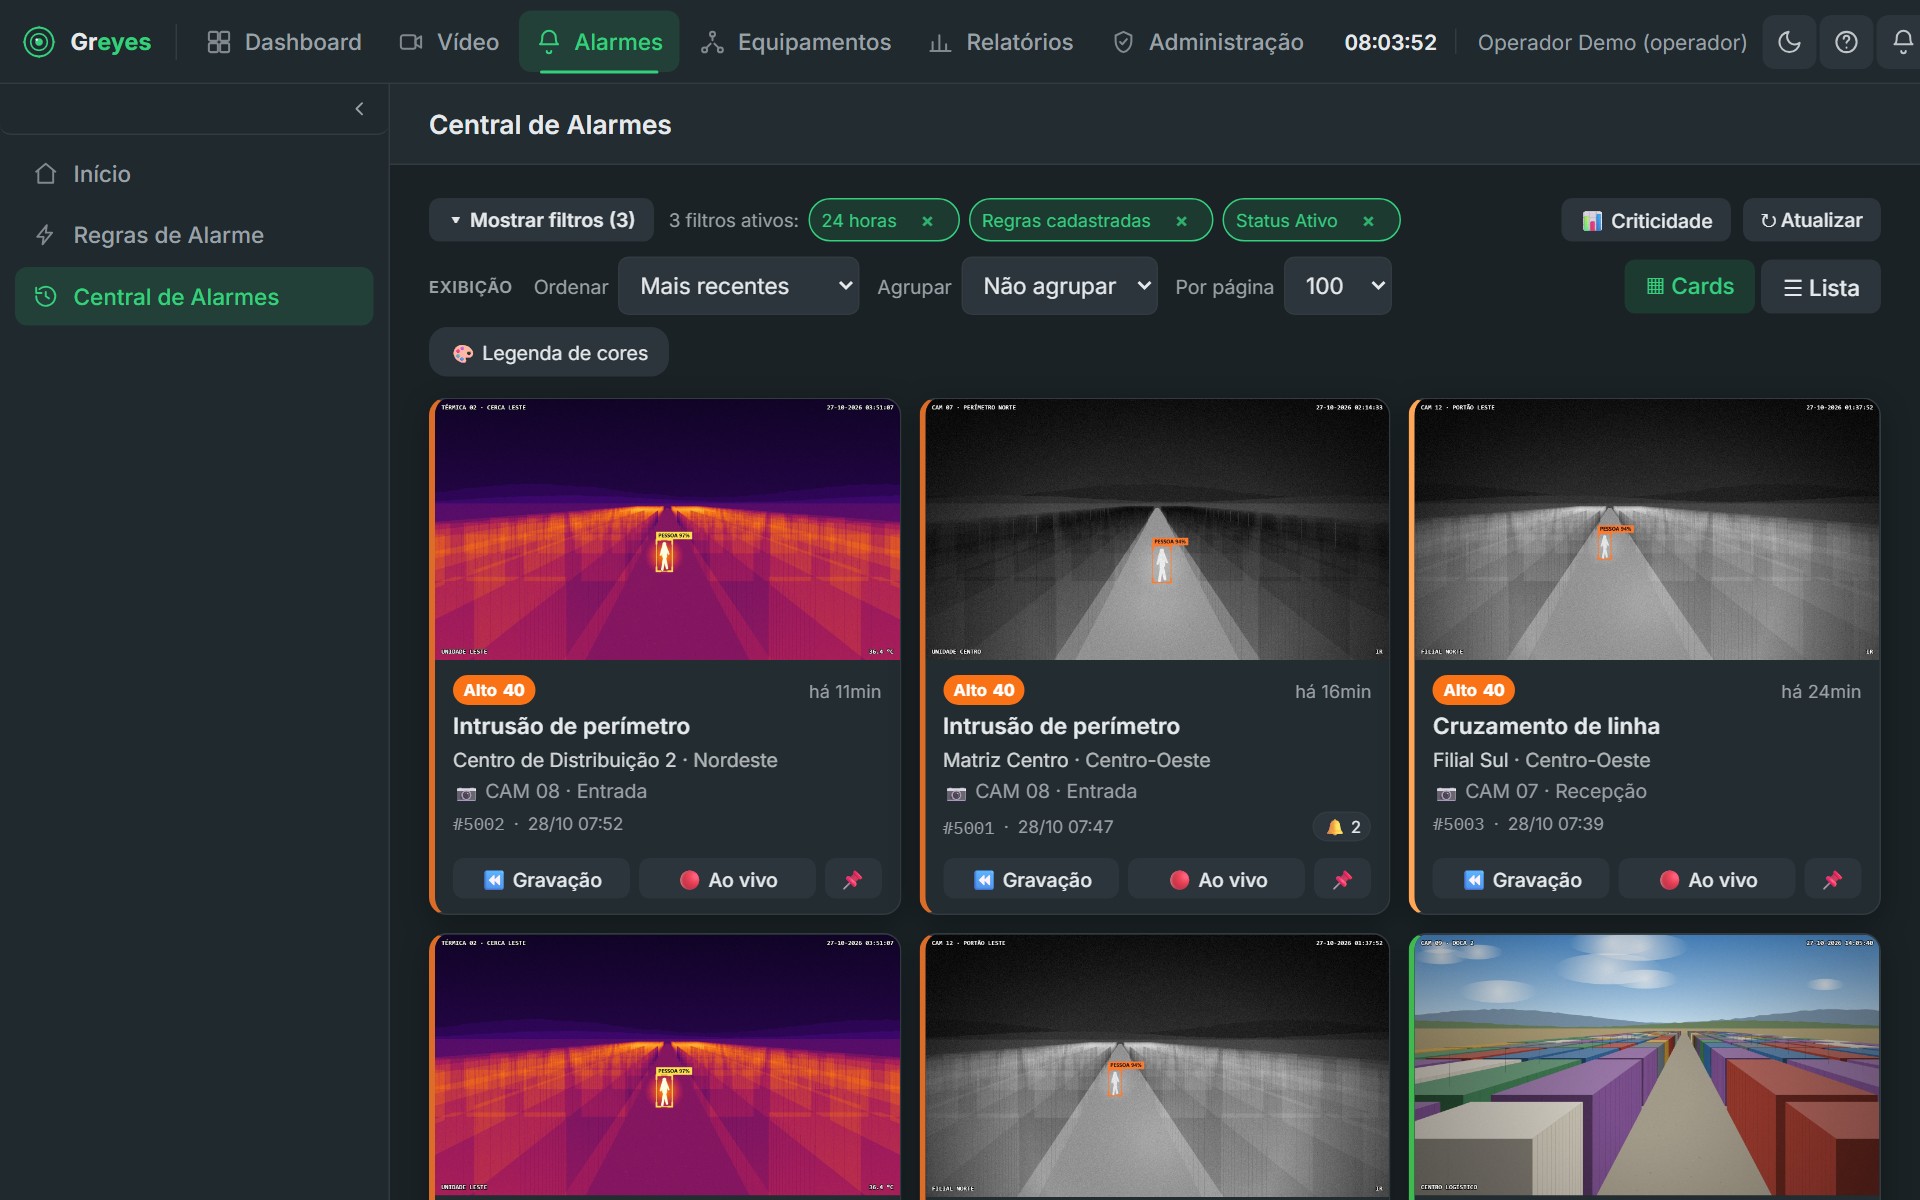Open Cruzamento de linha alarm title

(x=1546, y=726)
